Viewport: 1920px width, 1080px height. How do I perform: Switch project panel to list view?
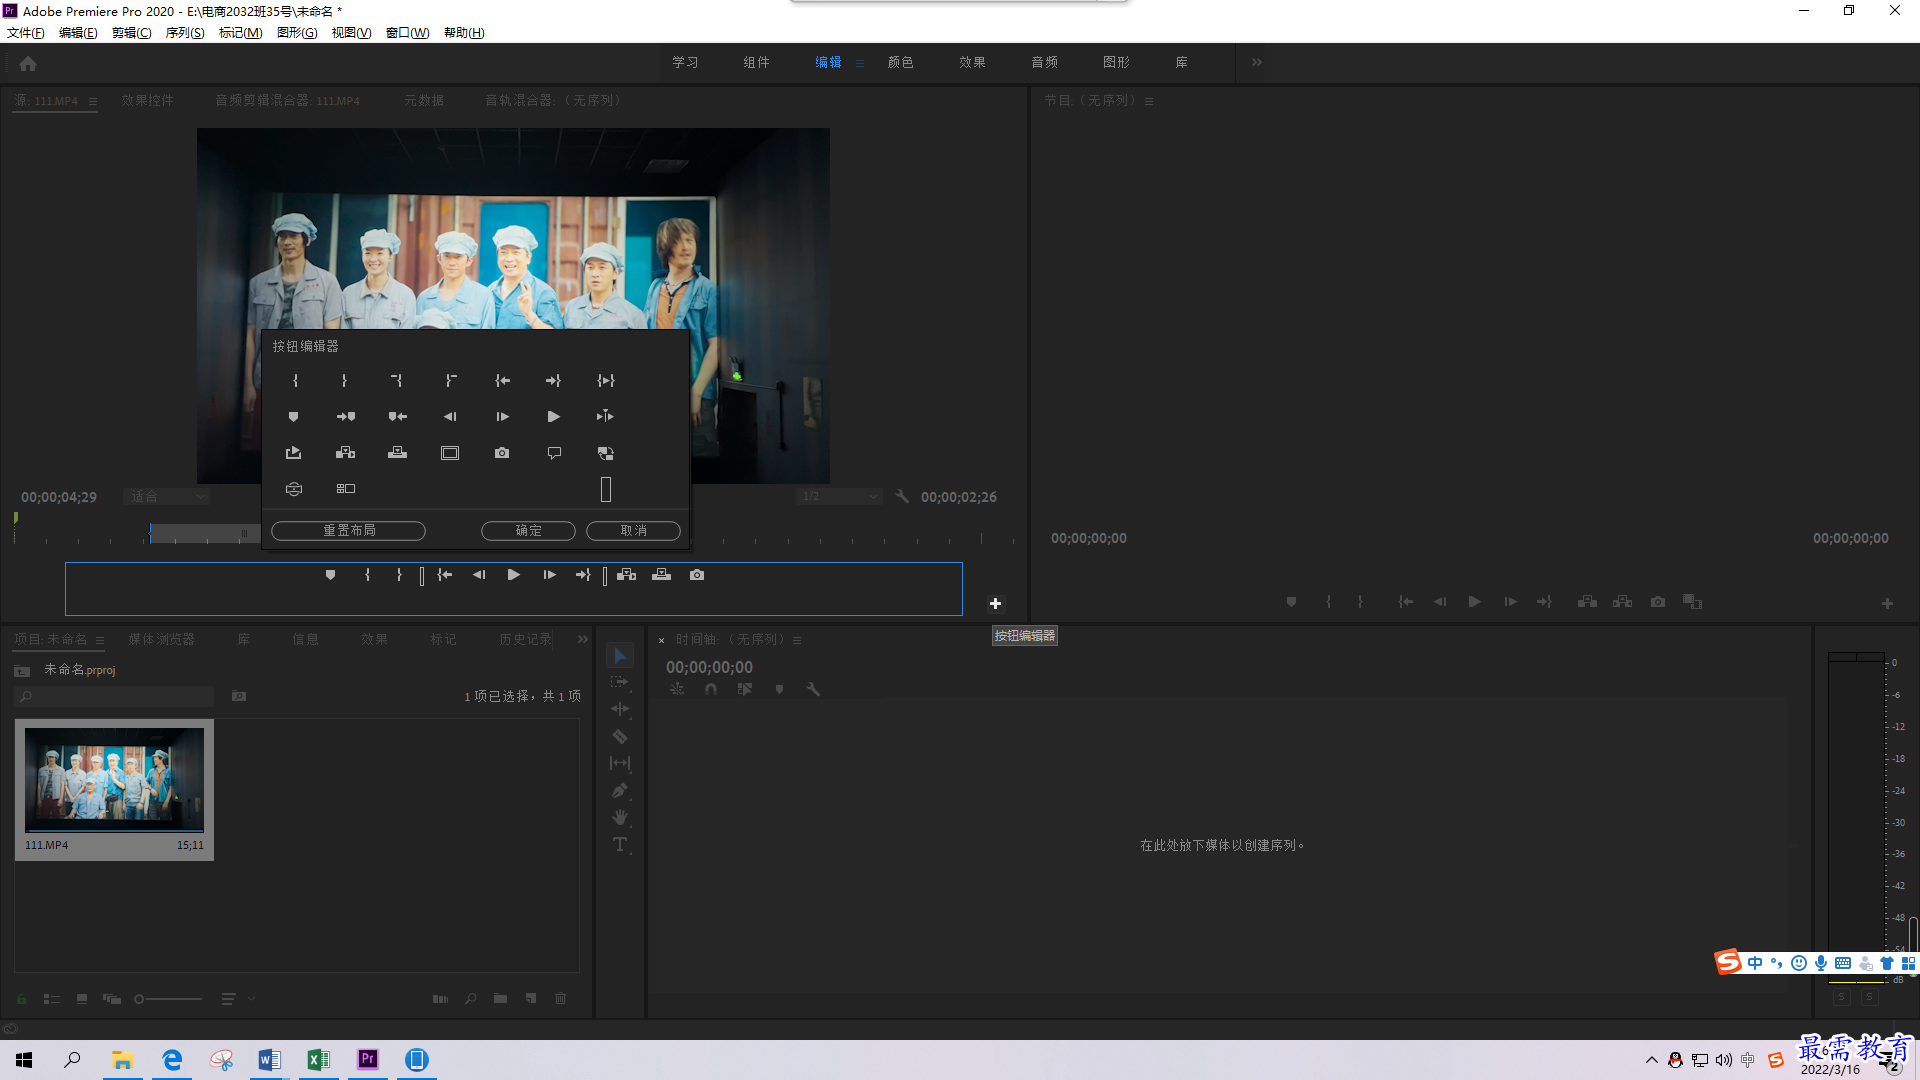click(x=52, y=999)
